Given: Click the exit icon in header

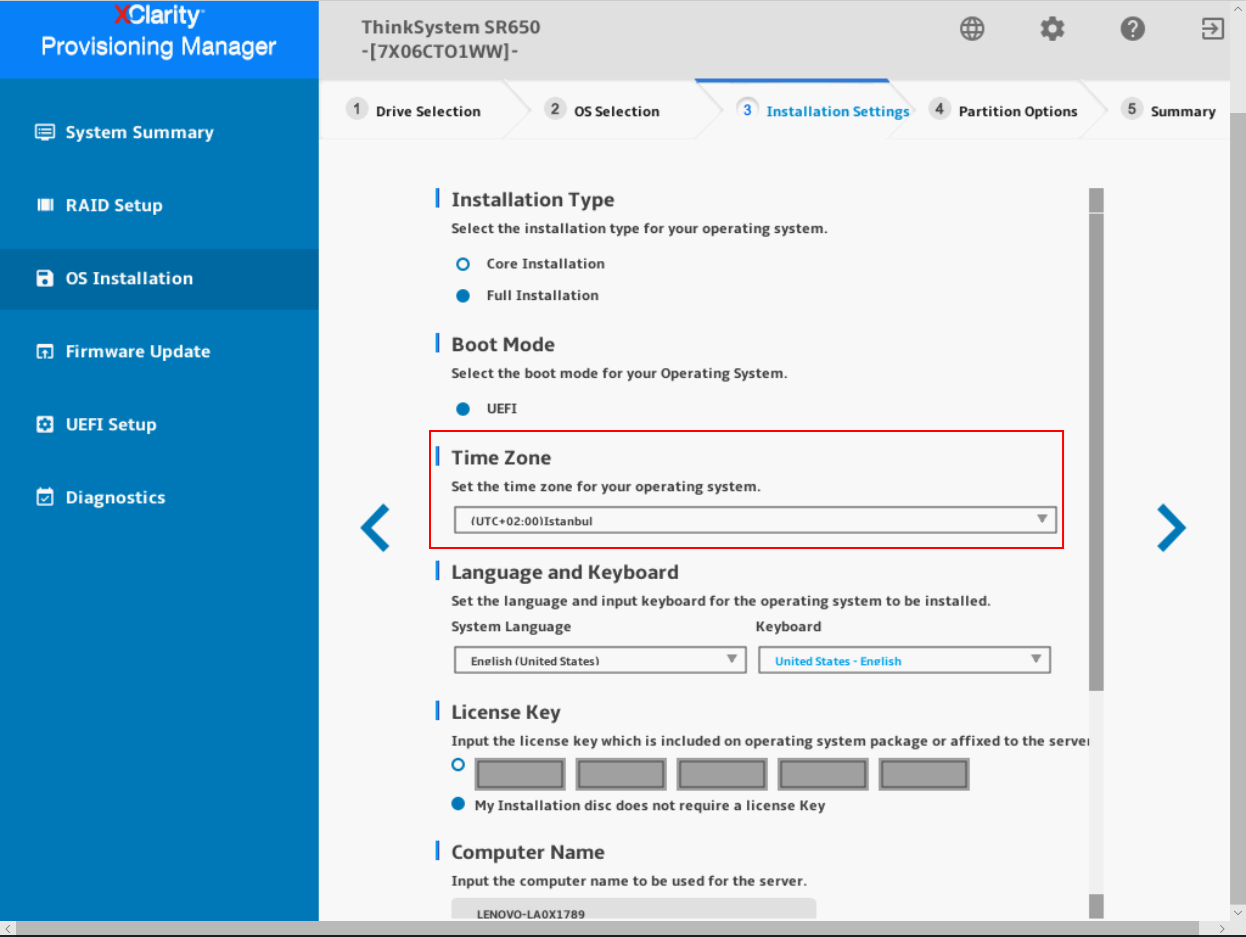Looking at the screenshot, I should tap(1212, 29).
